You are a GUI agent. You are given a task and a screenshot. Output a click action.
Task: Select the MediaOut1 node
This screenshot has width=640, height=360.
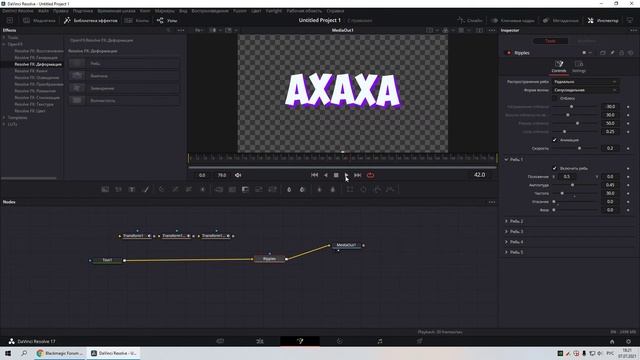[346, 245]
